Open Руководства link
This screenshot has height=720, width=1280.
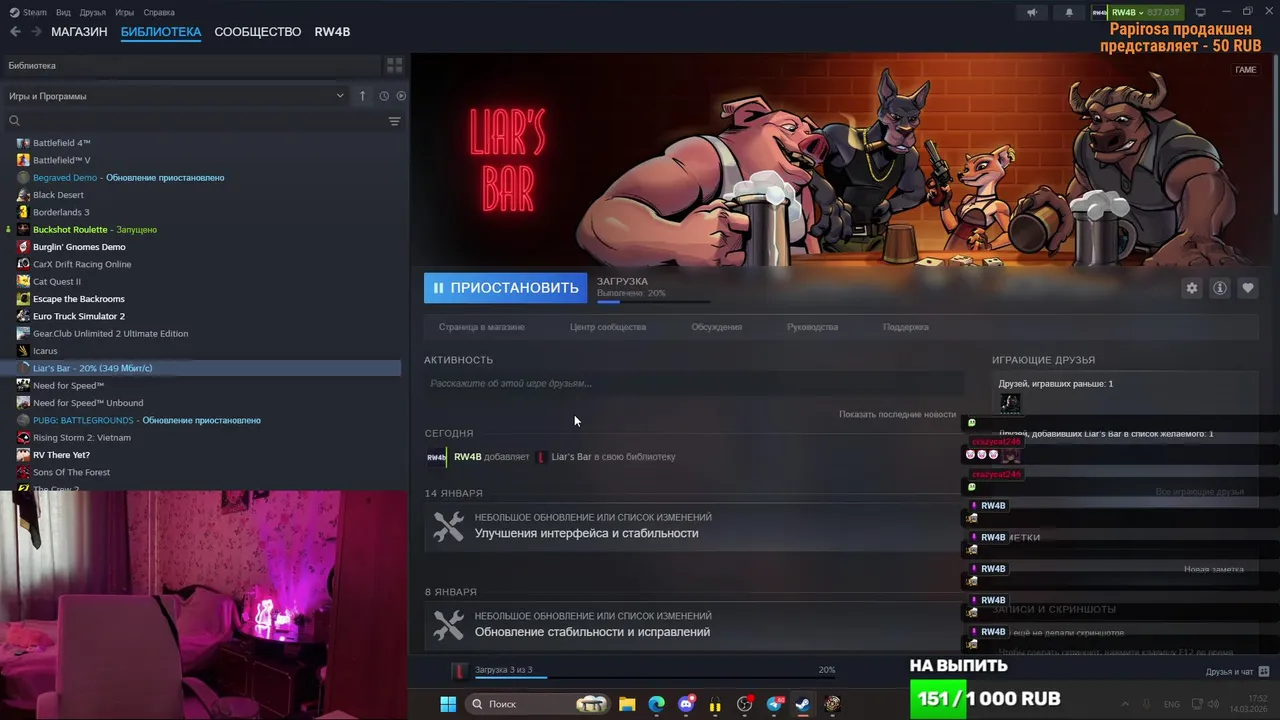click(x=812, y=327)
